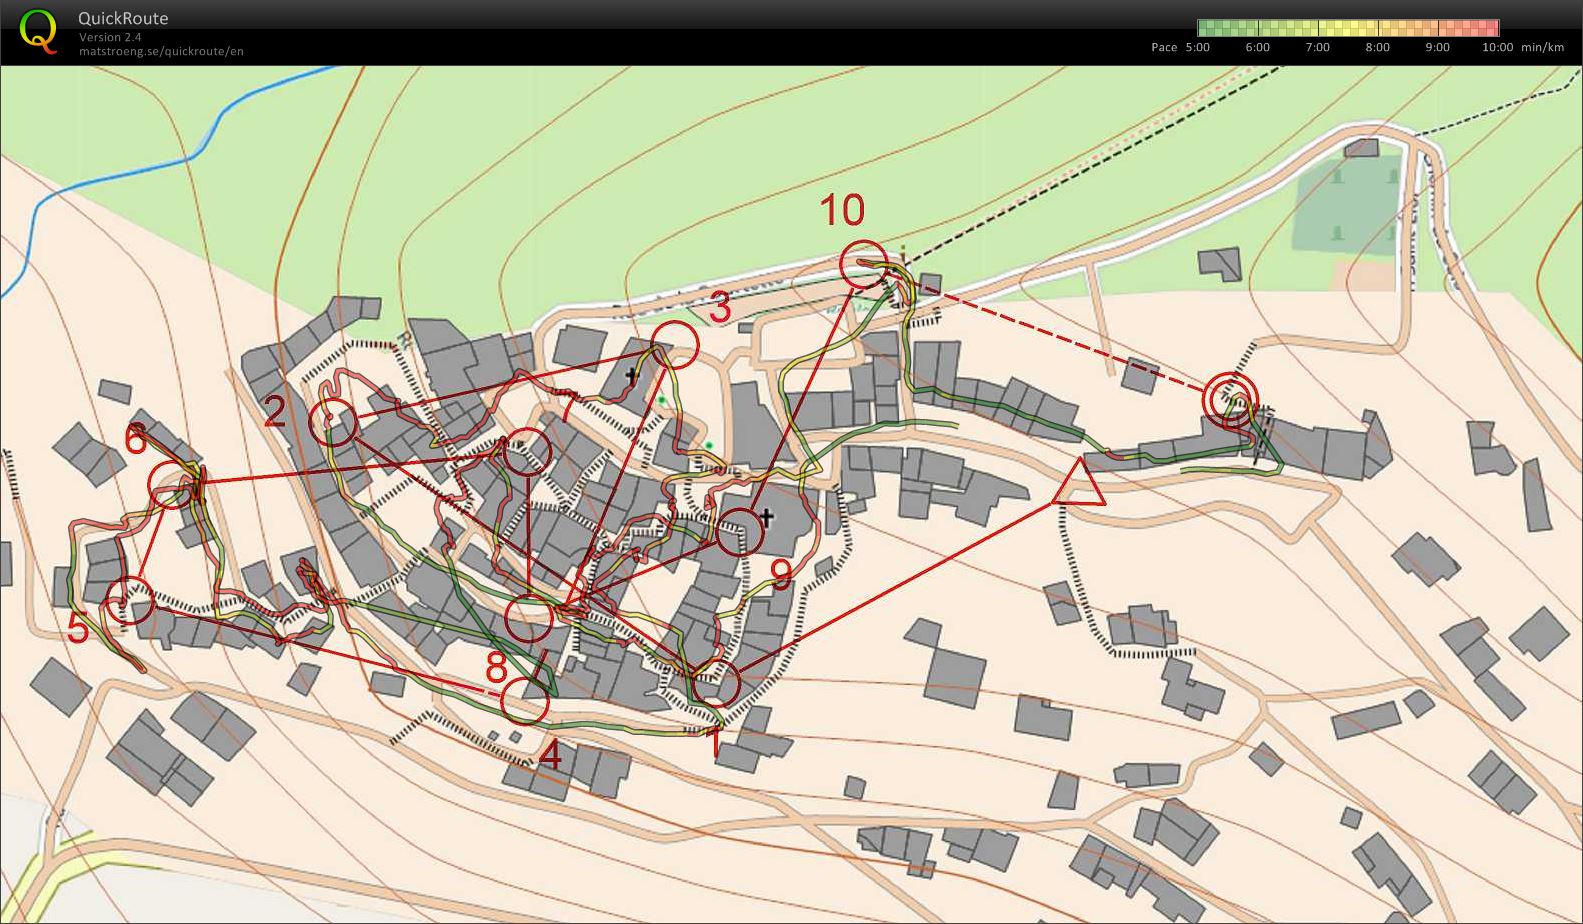The height and width of the screenshot is (924, 1583).
Task: Select the circle at control 2
Action: coord(334,421)
